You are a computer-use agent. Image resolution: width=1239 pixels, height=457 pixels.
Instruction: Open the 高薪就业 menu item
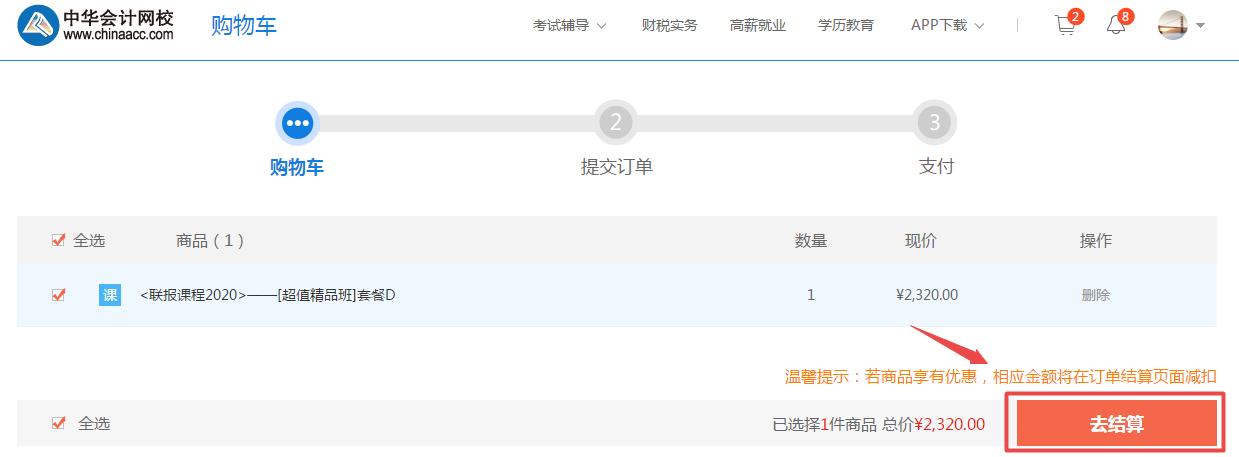click(x=758, y=26)
